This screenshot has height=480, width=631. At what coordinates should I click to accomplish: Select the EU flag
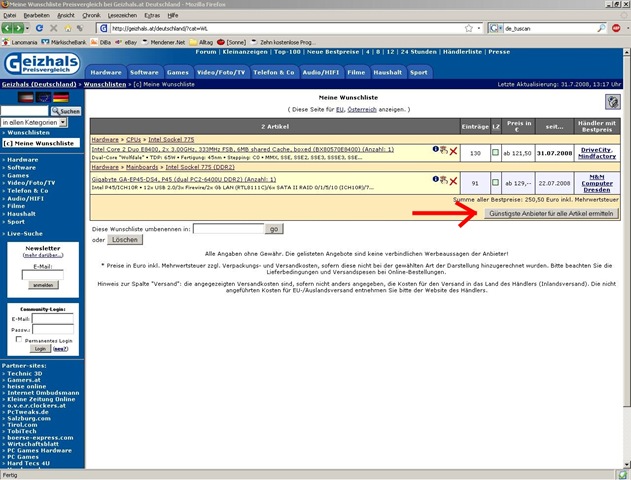(43, 97)
